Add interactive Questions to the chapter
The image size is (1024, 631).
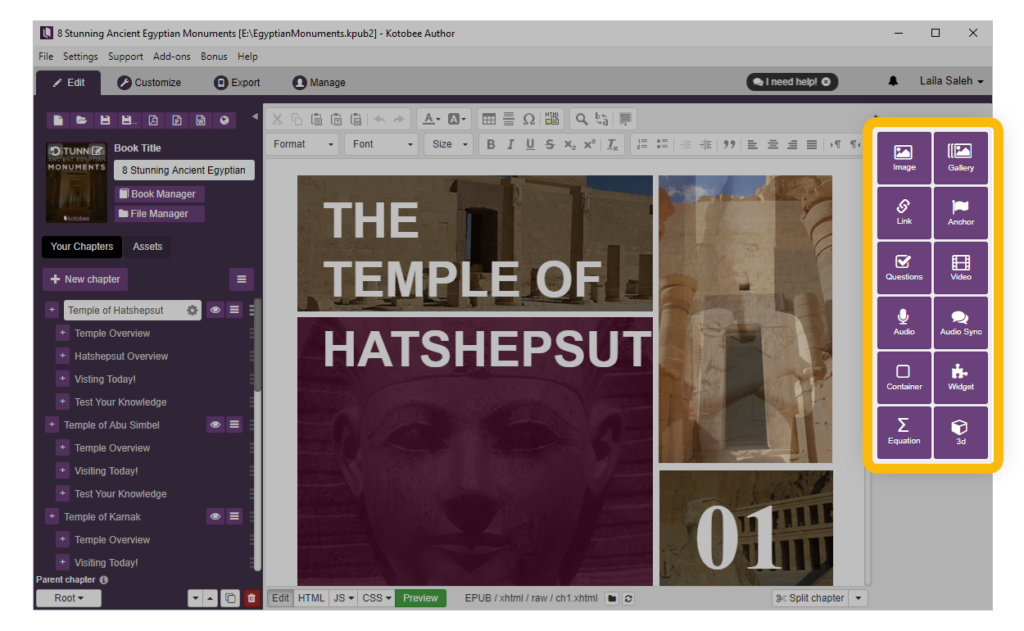pos(903,267)
